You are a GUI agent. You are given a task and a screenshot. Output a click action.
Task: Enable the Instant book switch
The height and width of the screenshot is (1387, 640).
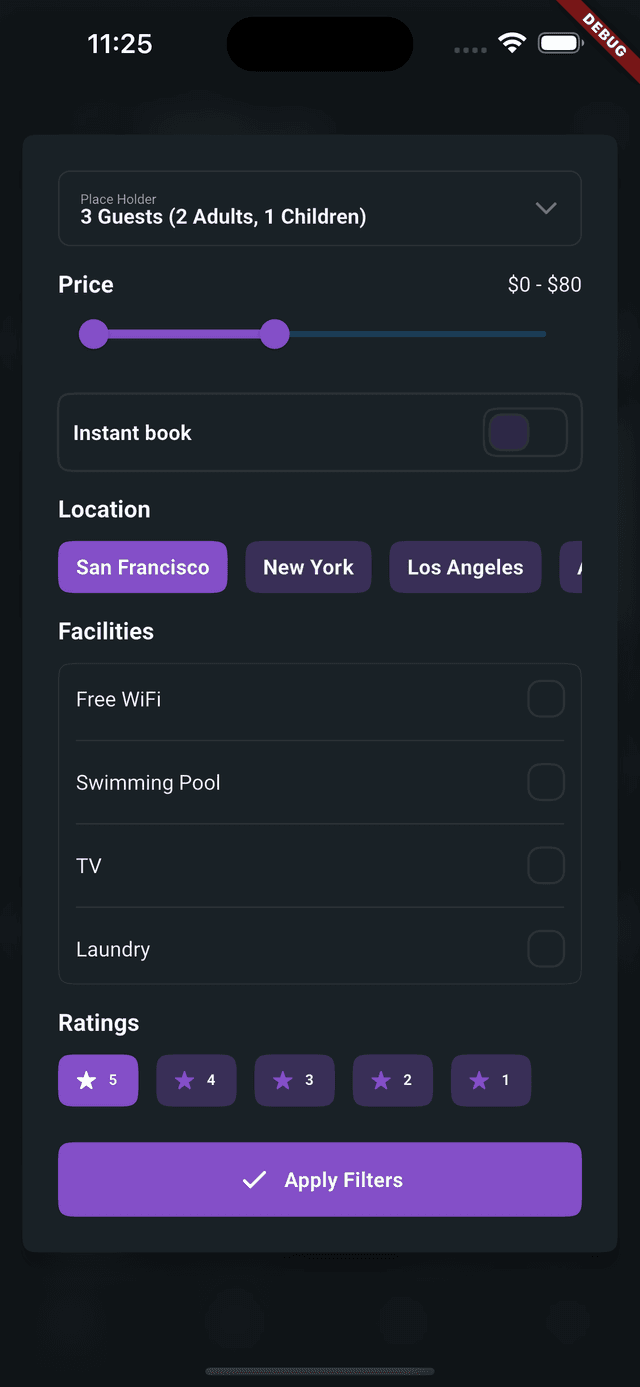click(526, 433)
